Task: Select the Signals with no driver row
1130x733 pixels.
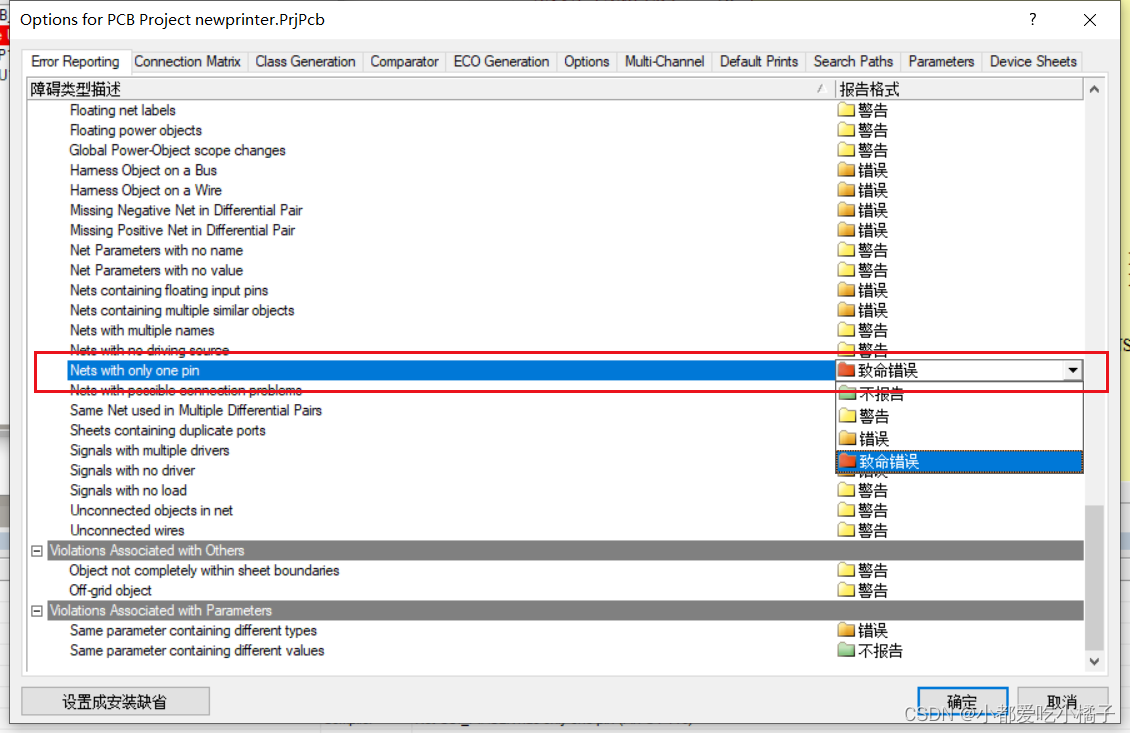Action: click(x=132, y=470)
